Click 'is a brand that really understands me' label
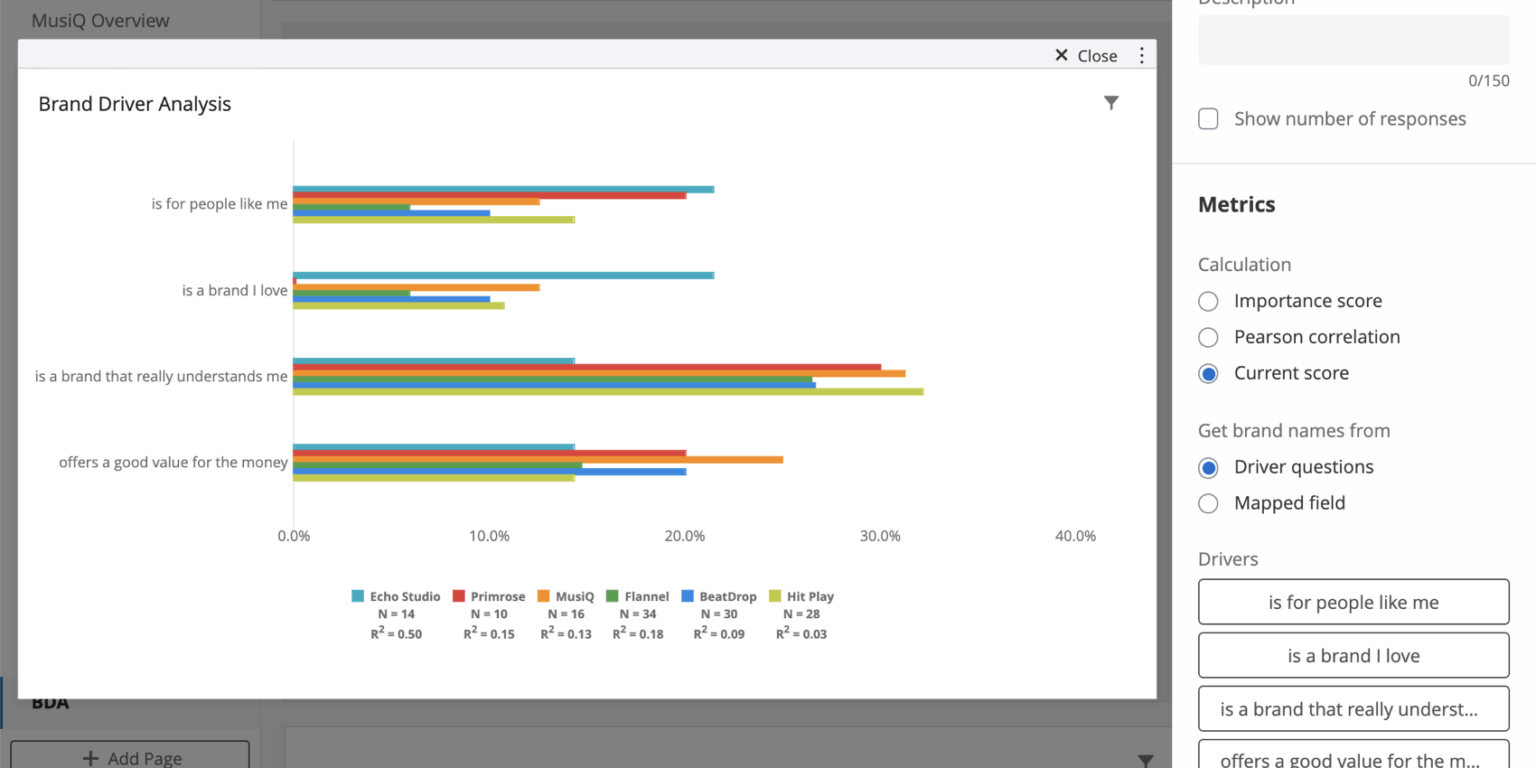The image size is (1536, 768). [161, 377]
